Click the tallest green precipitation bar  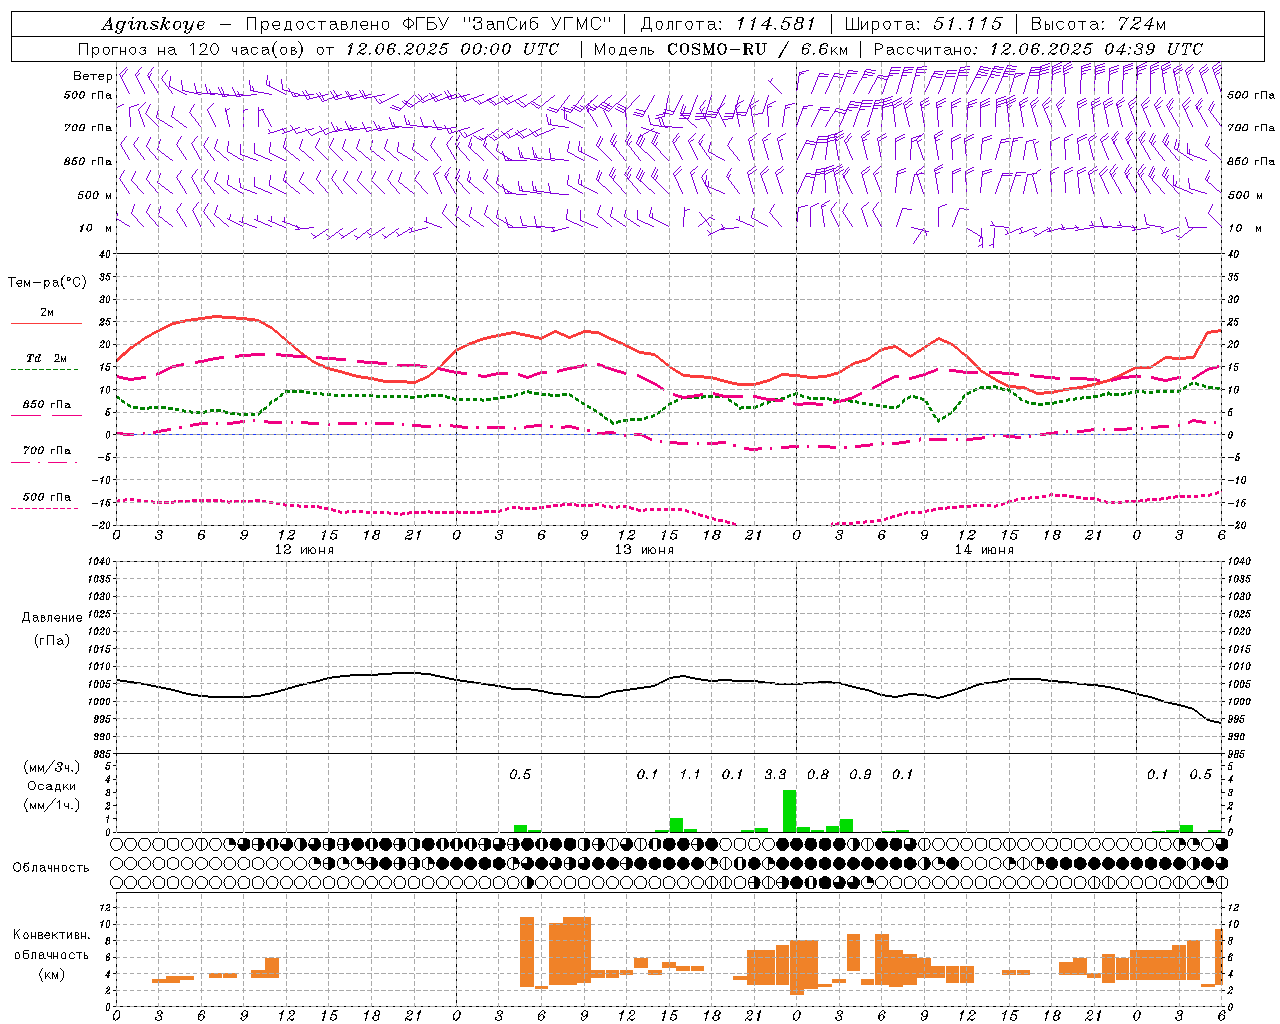pyautogui.click(x=789, y=811)
